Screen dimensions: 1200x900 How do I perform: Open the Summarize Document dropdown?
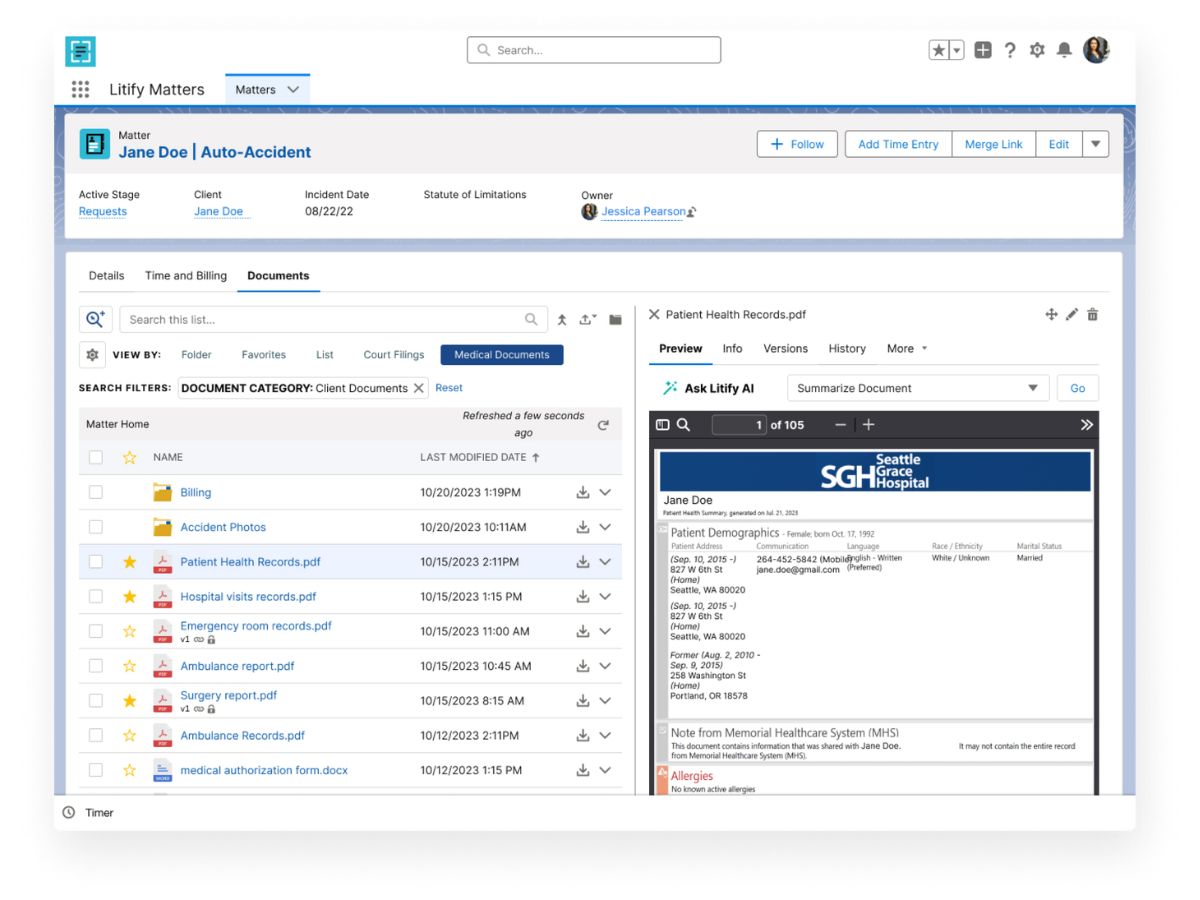[917, 388]
